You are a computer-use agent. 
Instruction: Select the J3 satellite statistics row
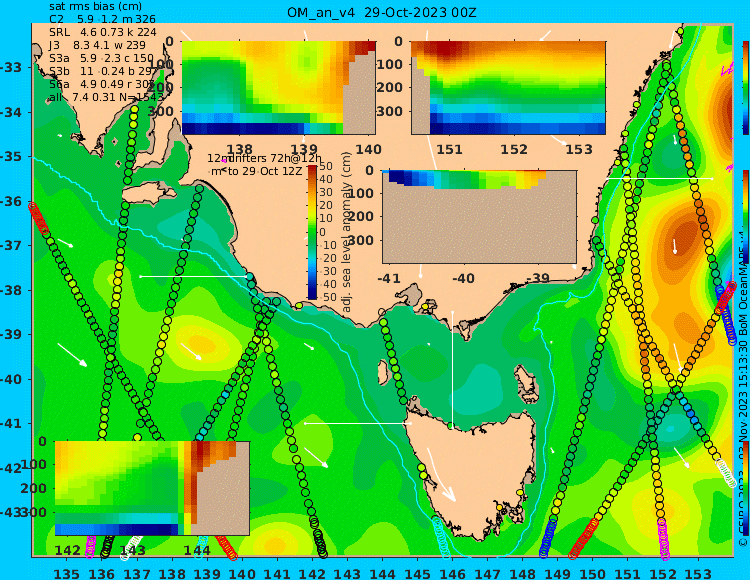point(97,45)
